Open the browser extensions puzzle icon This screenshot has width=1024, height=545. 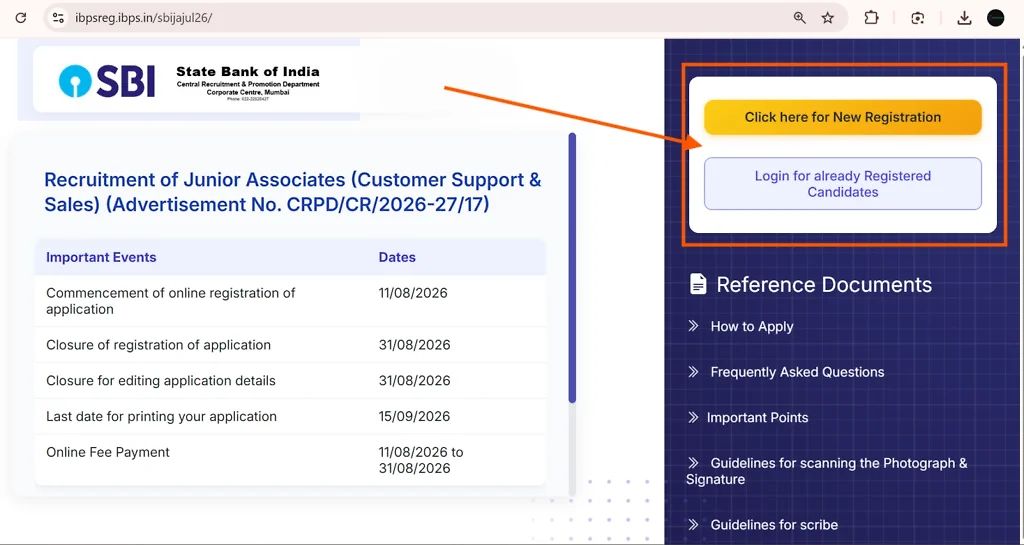pos(871,18)
